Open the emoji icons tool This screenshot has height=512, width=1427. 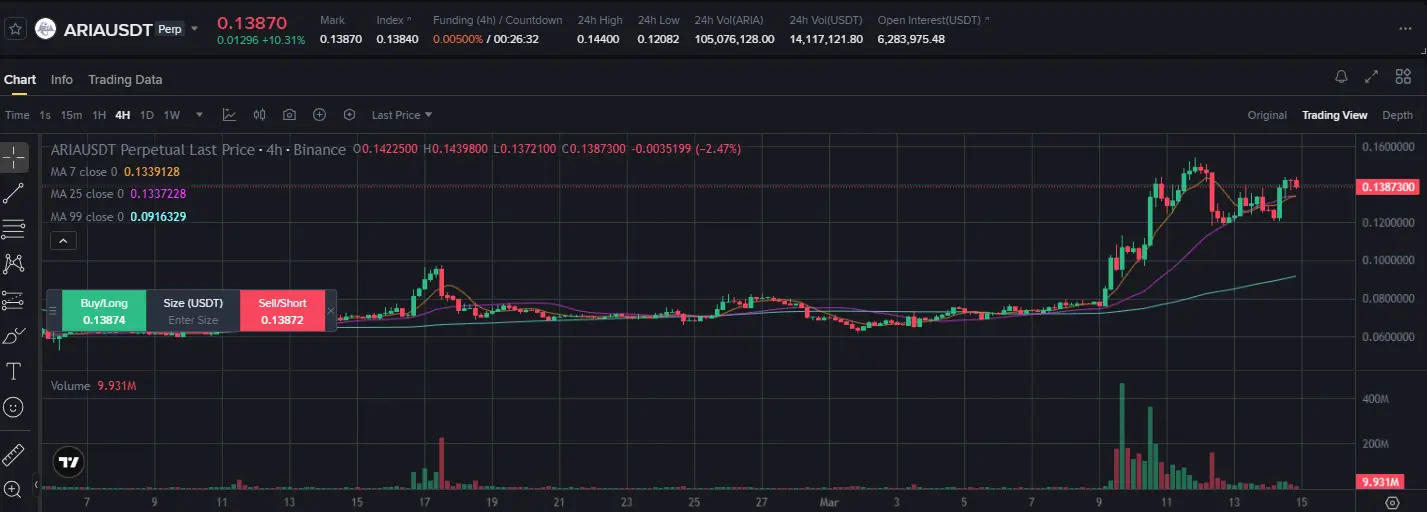point(14,407)
